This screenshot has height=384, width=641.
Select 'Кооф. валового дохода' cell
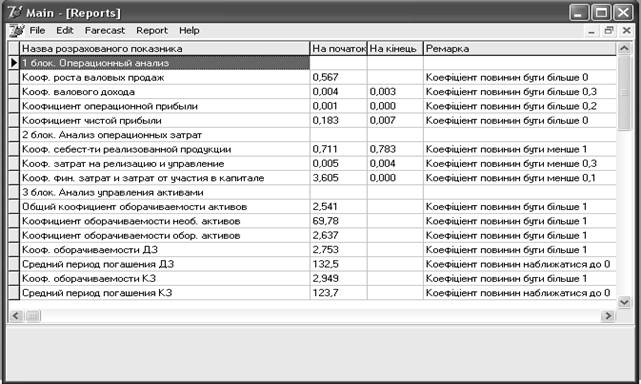pyautogui.click(x=165, y=92)
